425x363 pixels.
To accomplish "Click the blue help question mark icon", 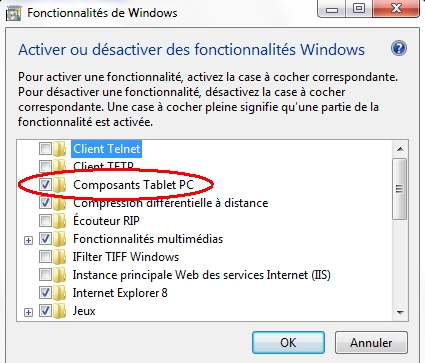I will click(399, 49).
